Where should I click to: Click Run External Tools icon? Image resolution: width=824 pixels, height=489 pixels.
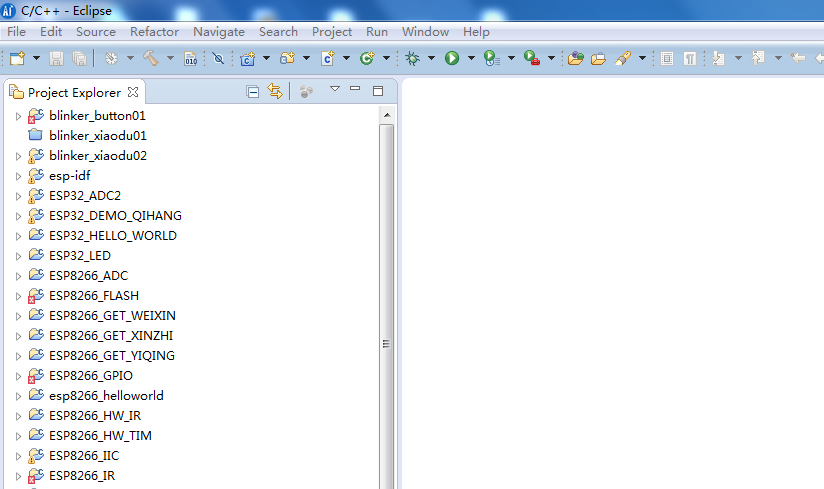pyautogui.click(x=532, y=58)
